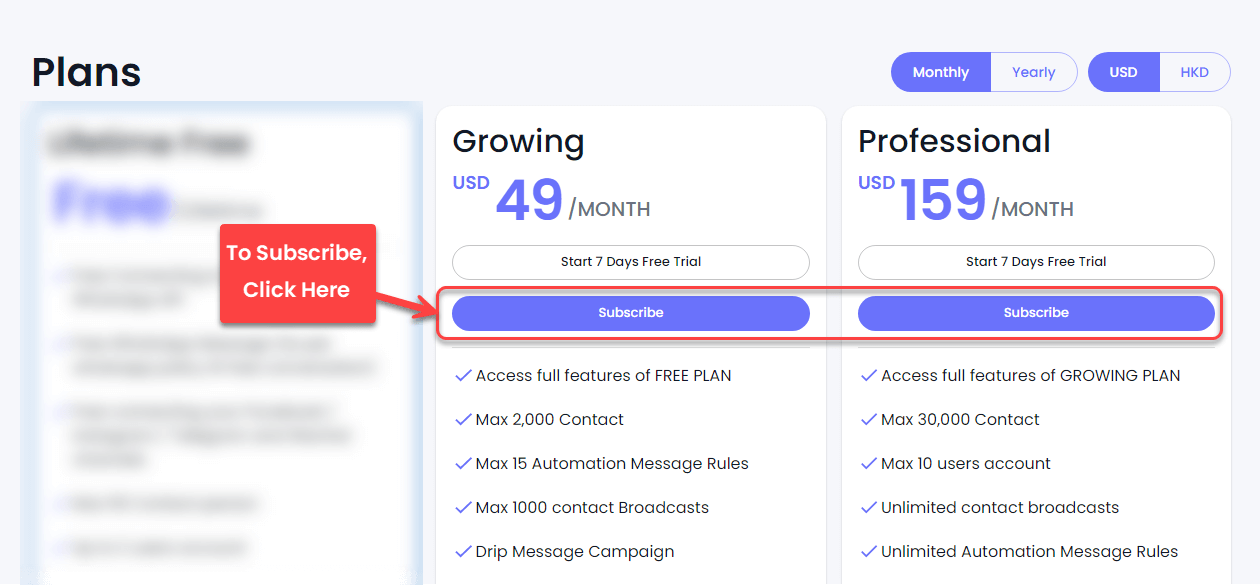Click the Professional plan title

tap(954, 141)
